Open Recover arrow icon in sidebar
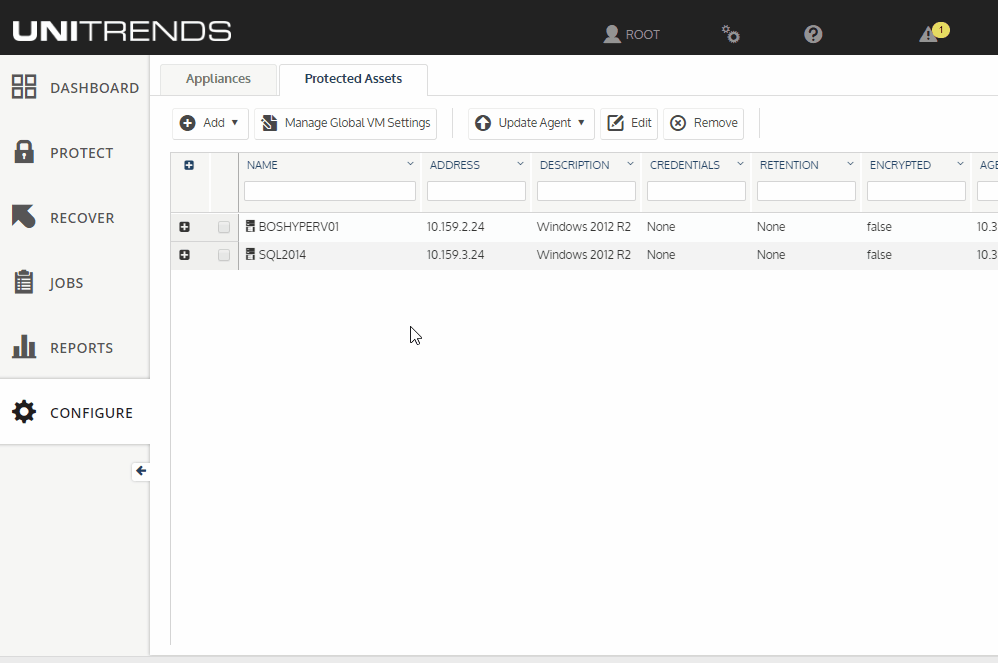The width and height of the screenshot is (998, 663). click(24, 216)
